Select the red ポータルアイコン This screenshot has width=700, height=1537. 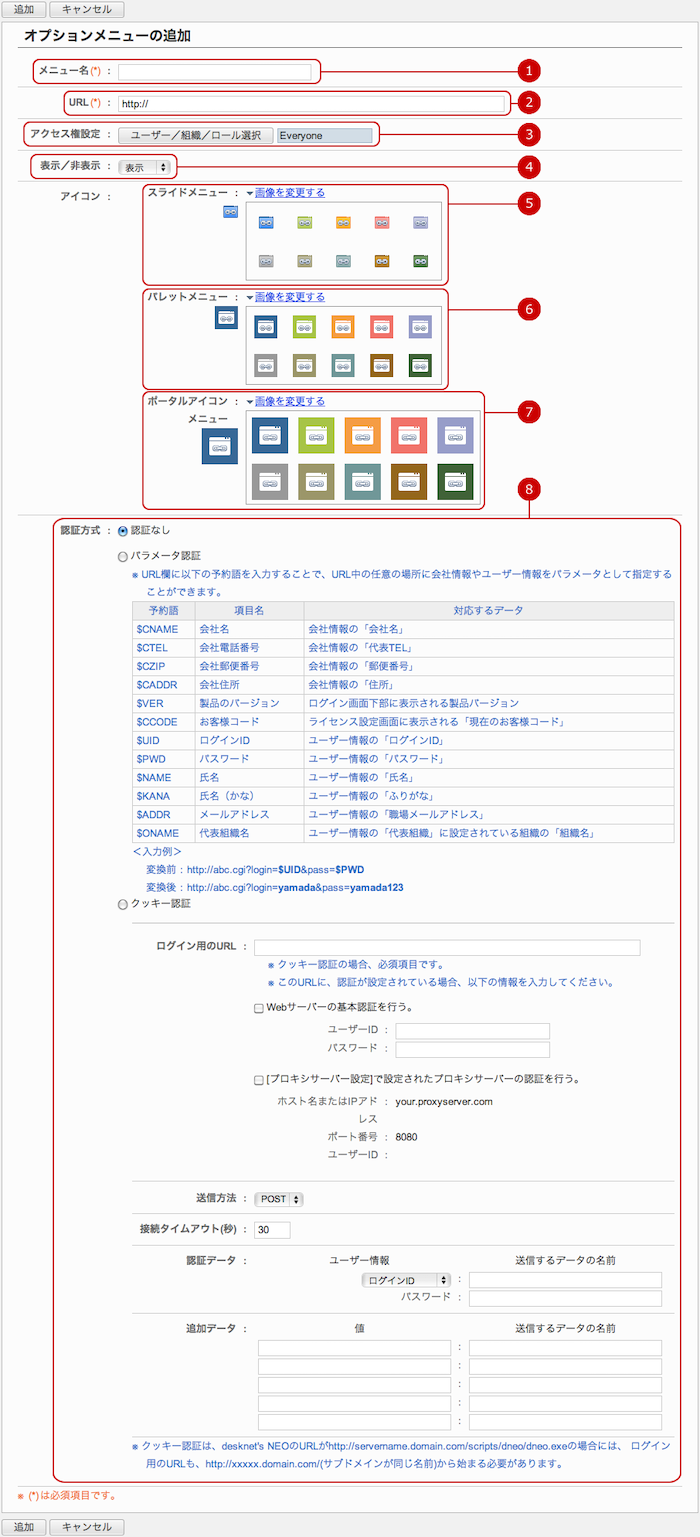409,436
